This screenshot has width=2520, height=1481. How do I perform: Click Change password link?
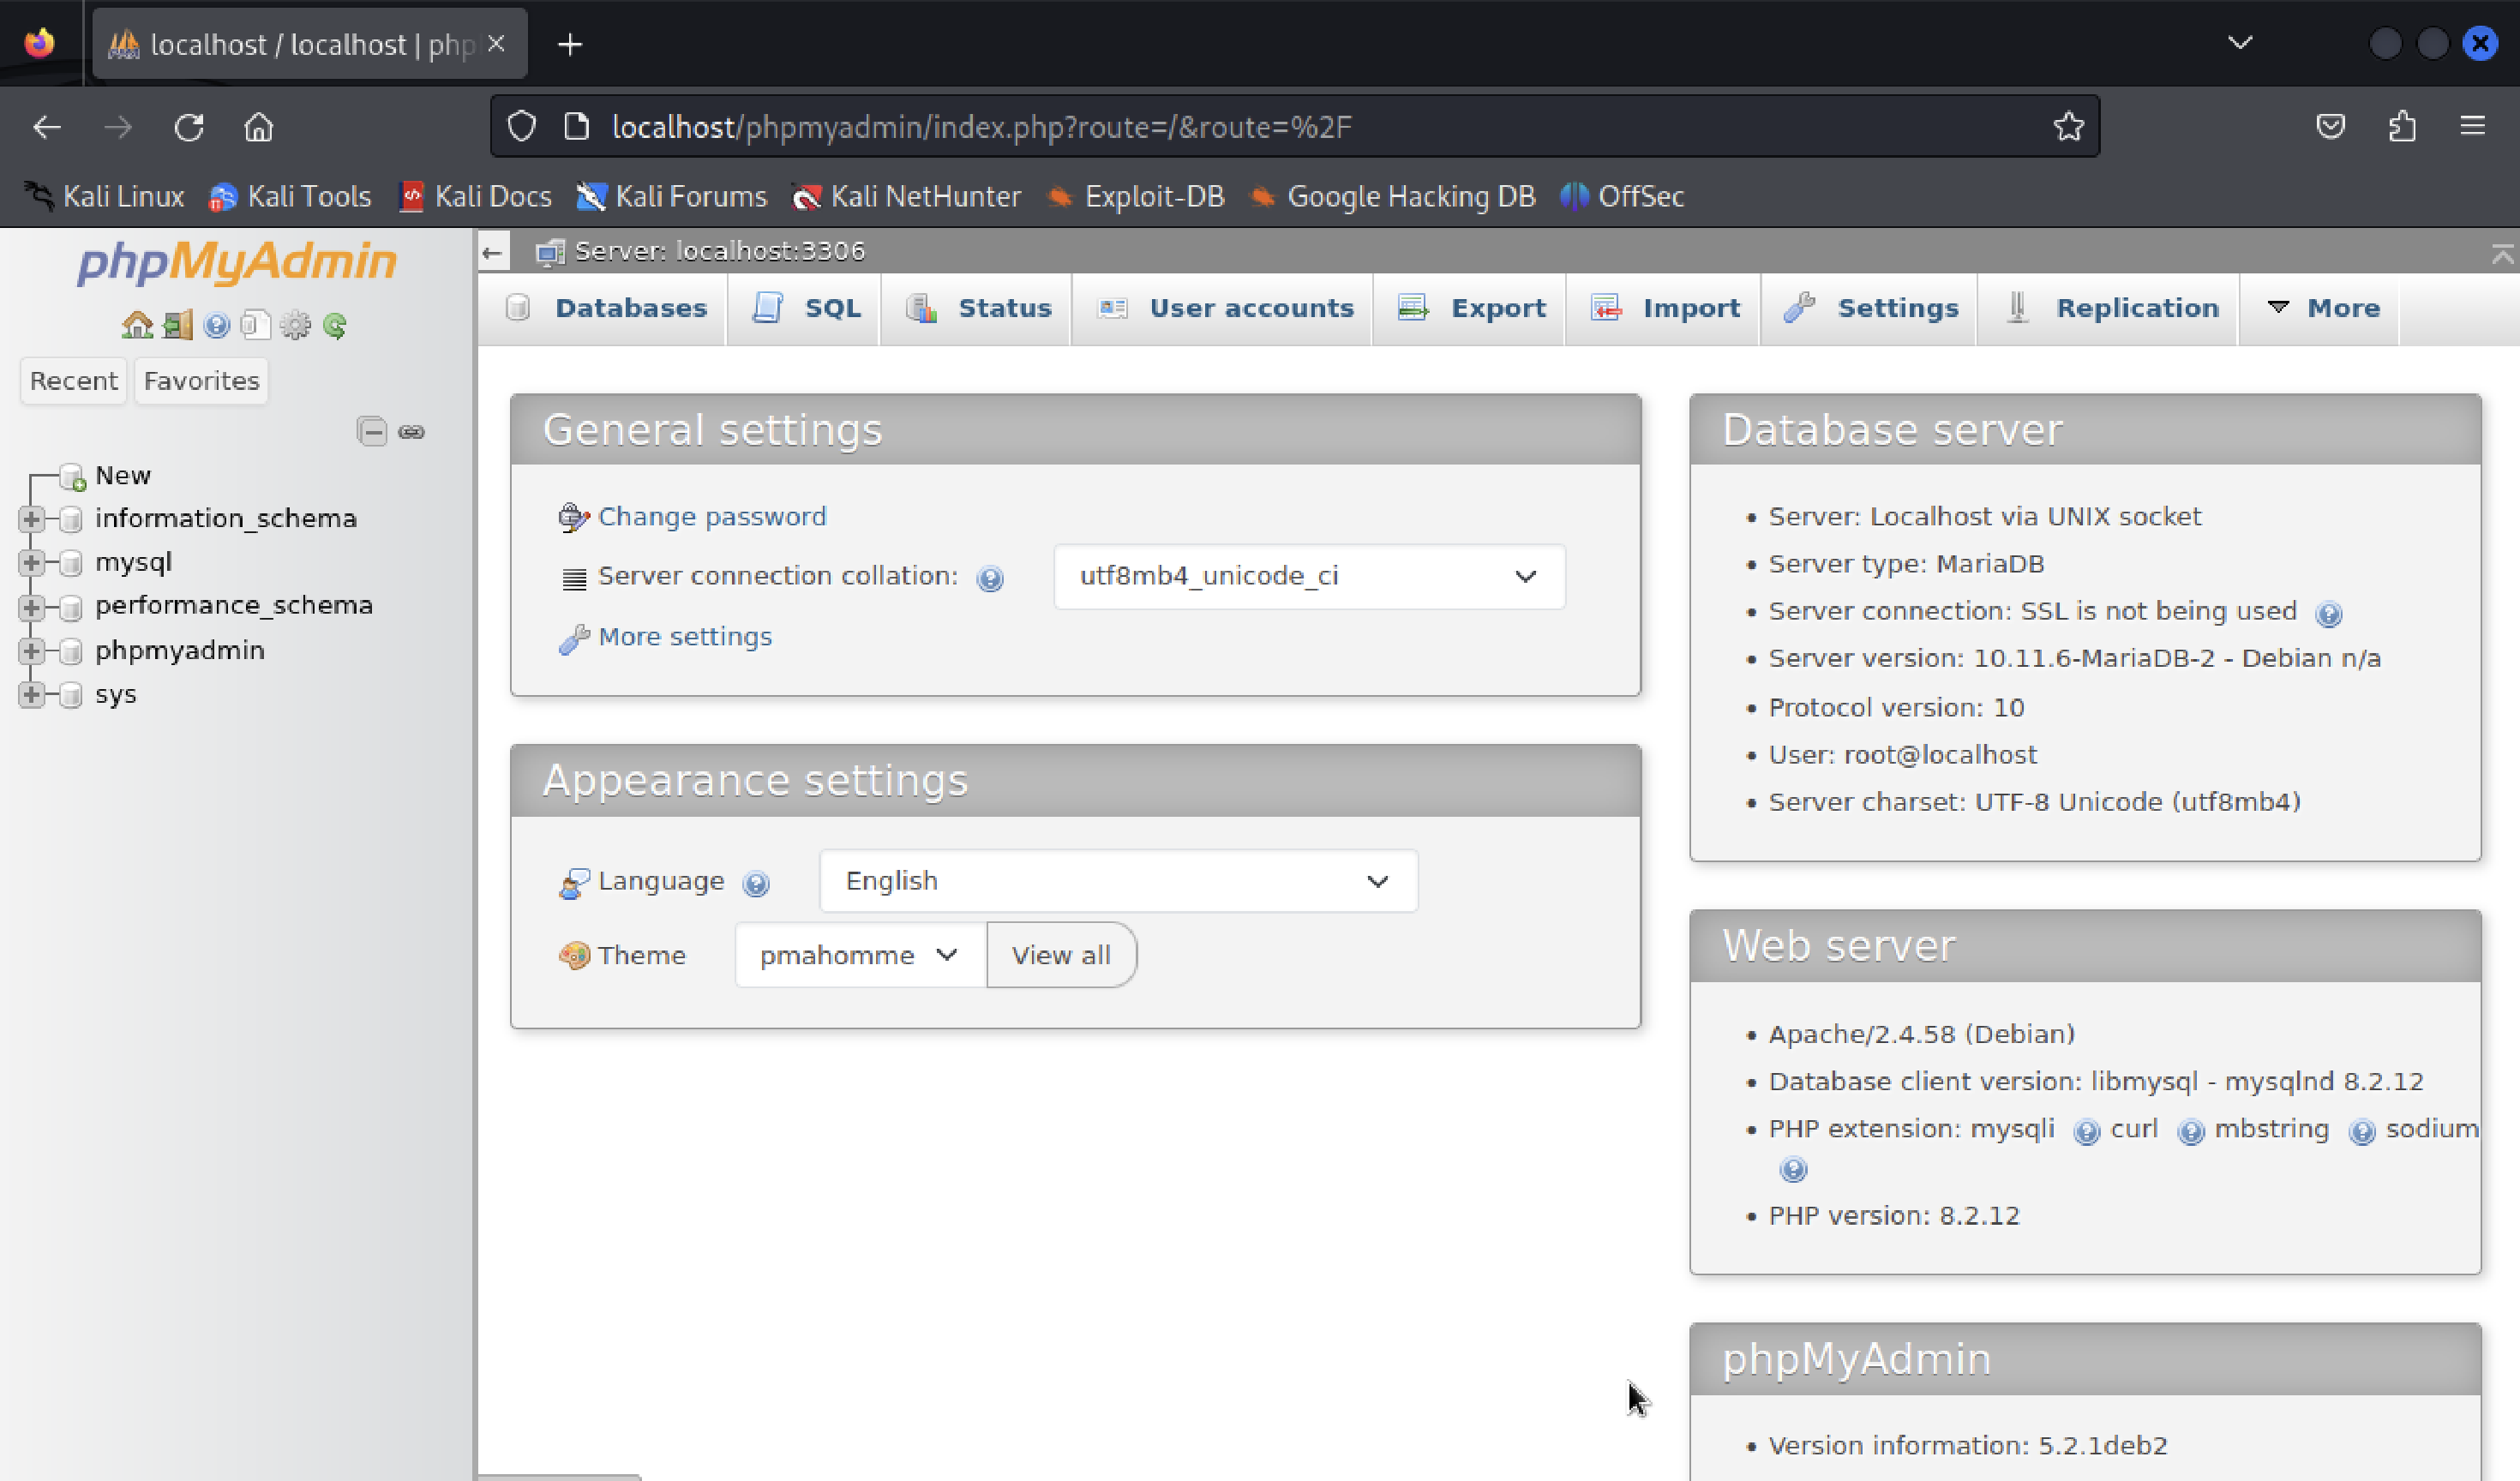(712, 516)
